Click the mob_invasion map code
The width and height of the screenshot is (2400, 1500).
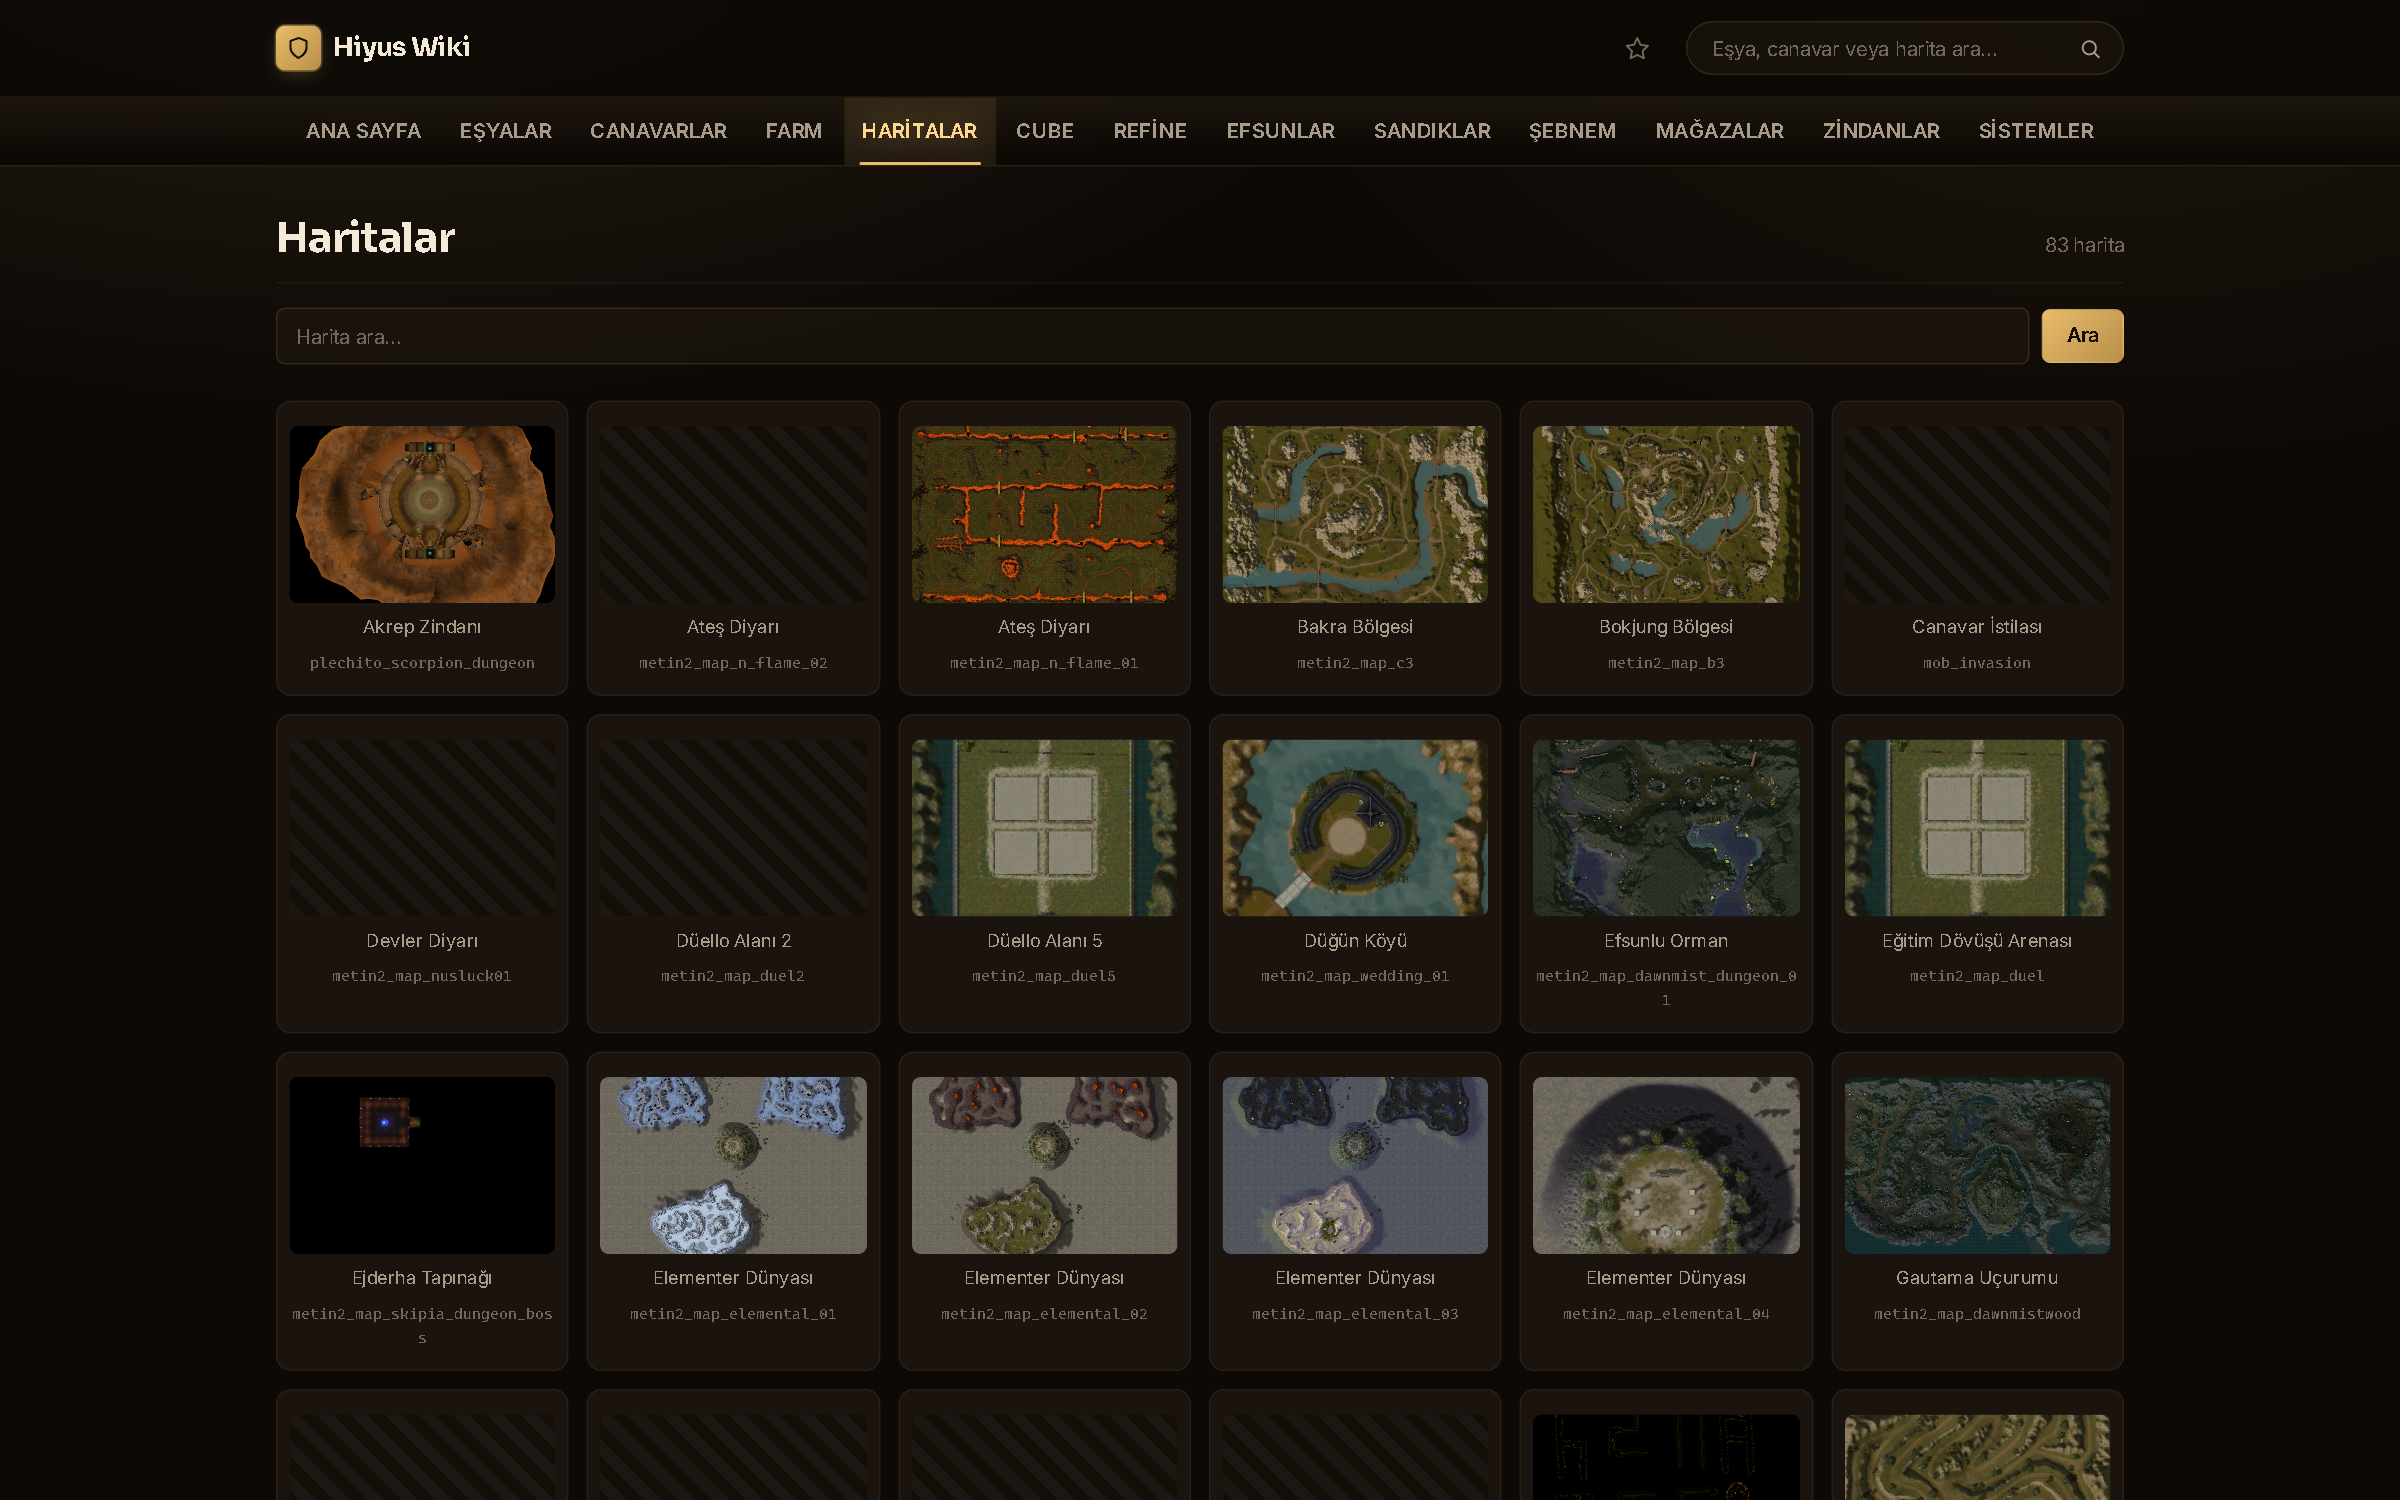click(x=1977, y=663)
